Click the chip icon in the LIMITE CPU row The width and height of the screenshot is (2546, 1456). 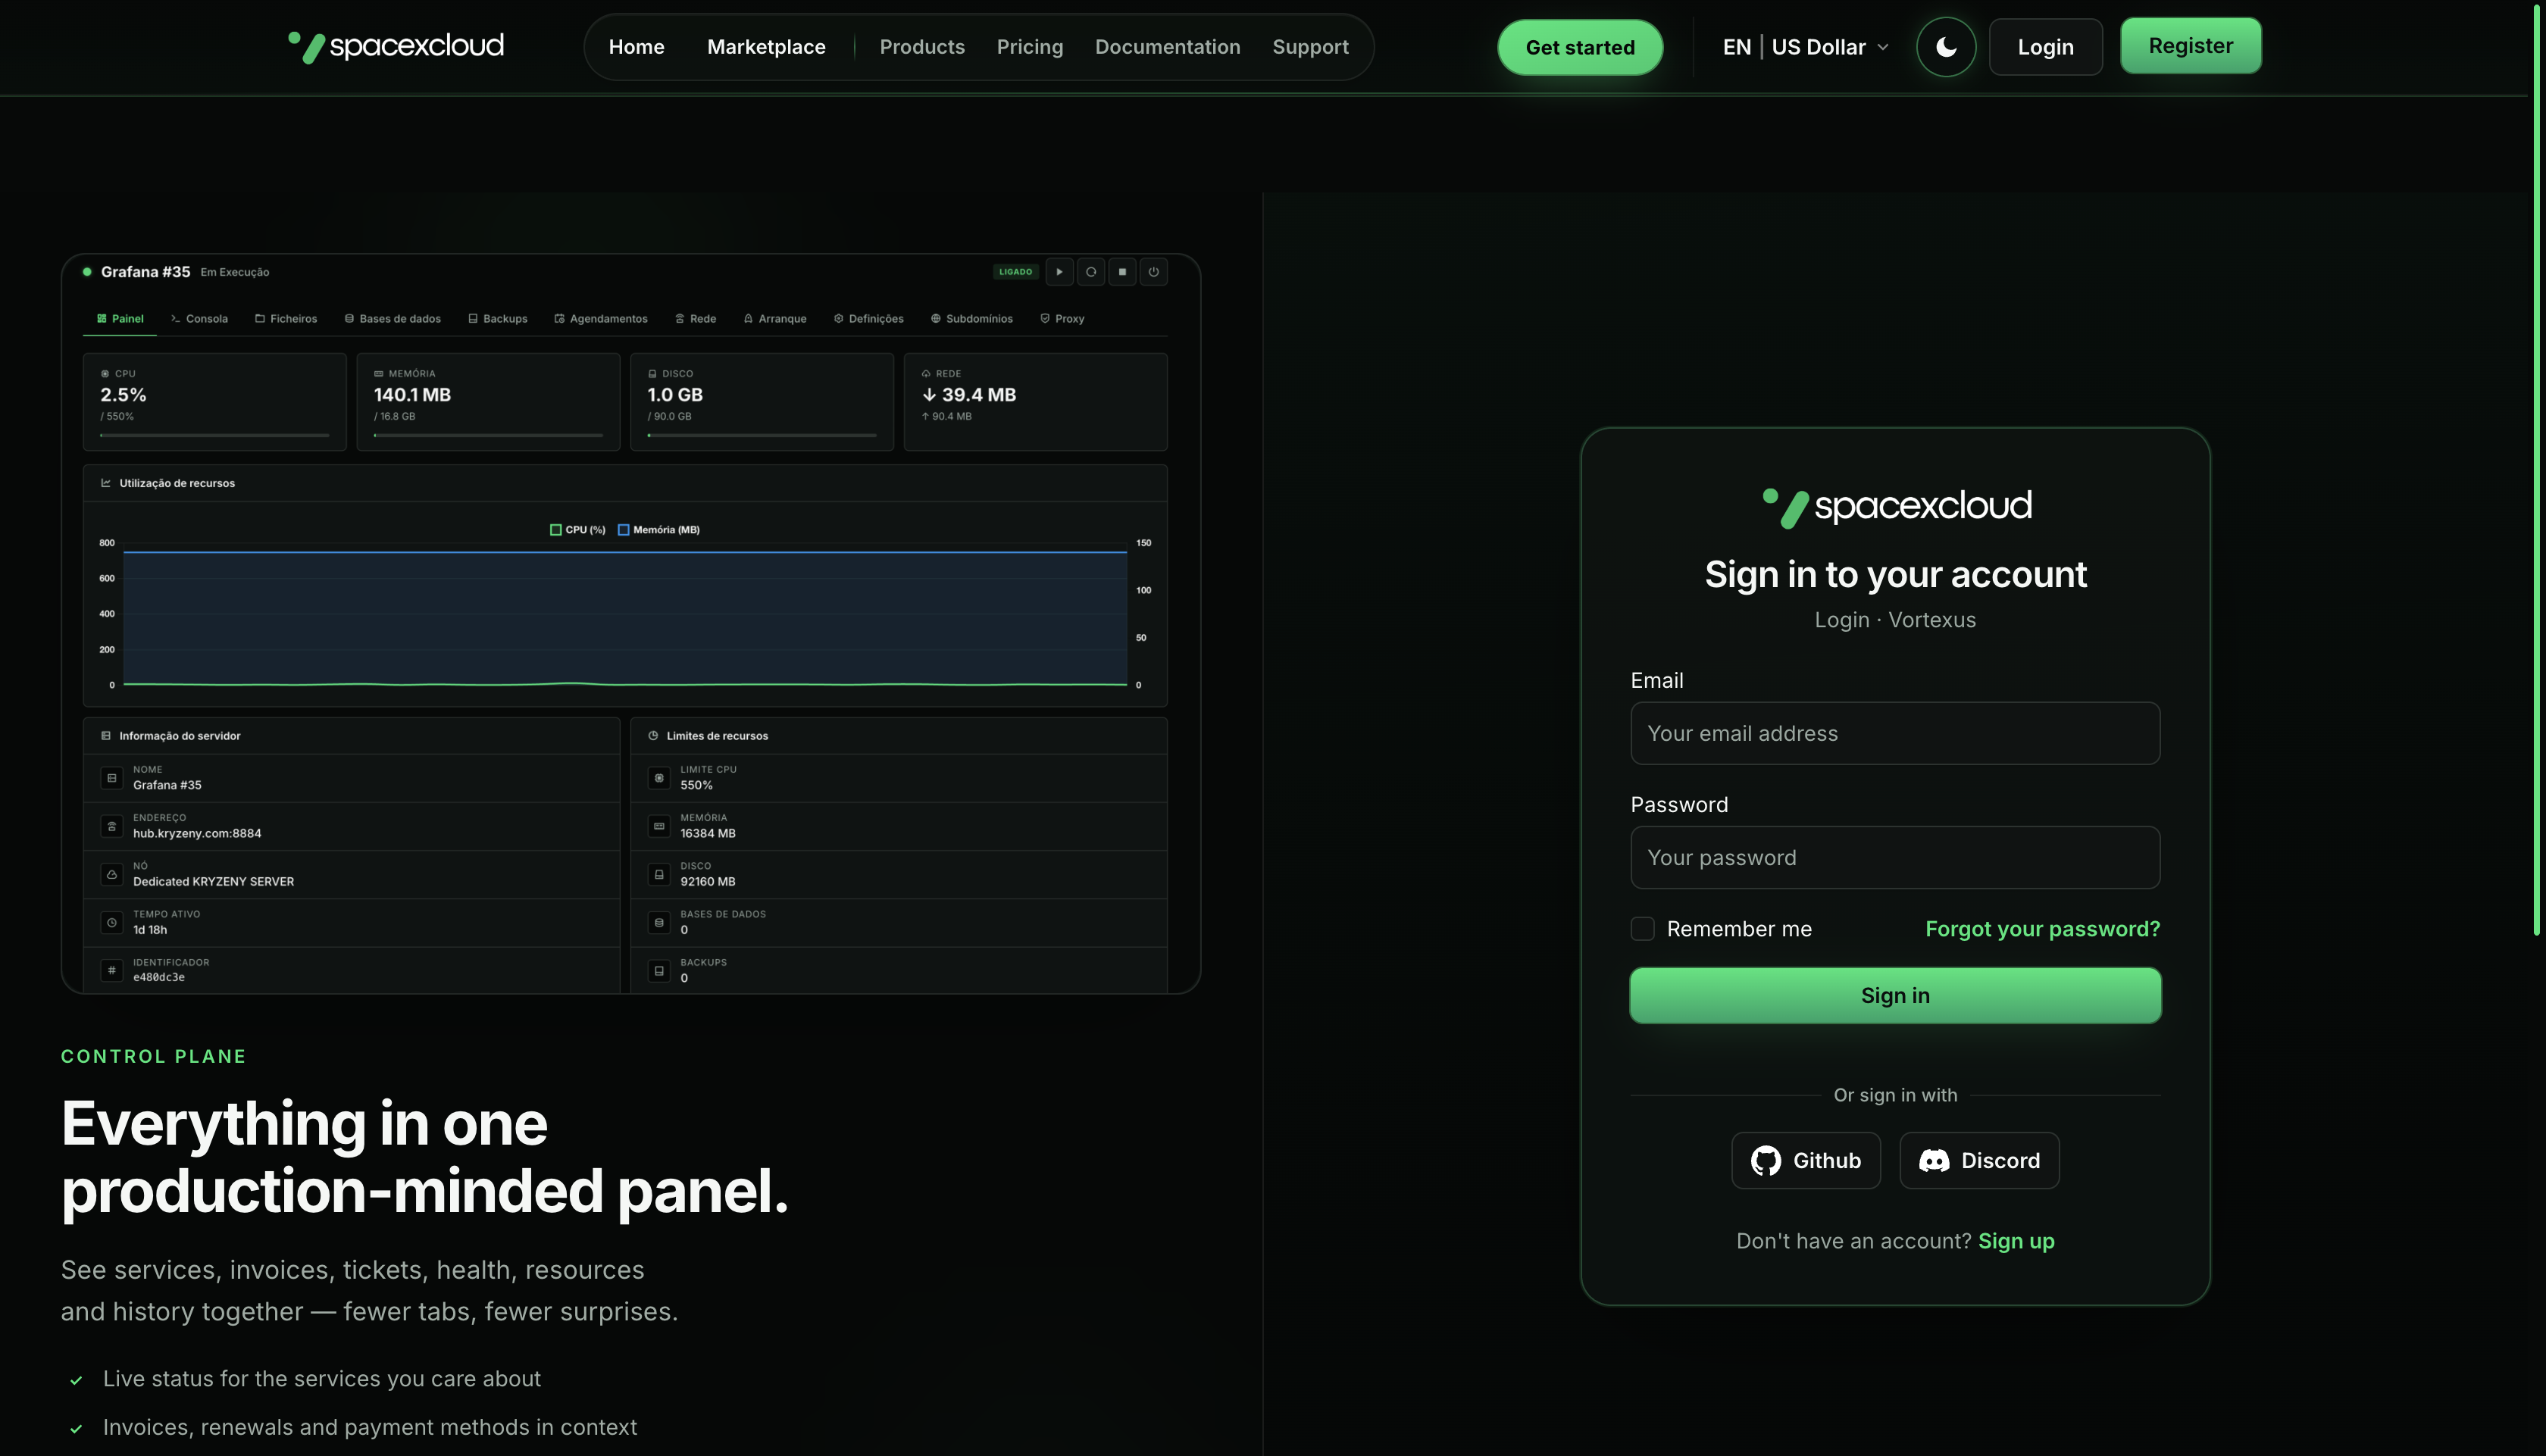659,777
